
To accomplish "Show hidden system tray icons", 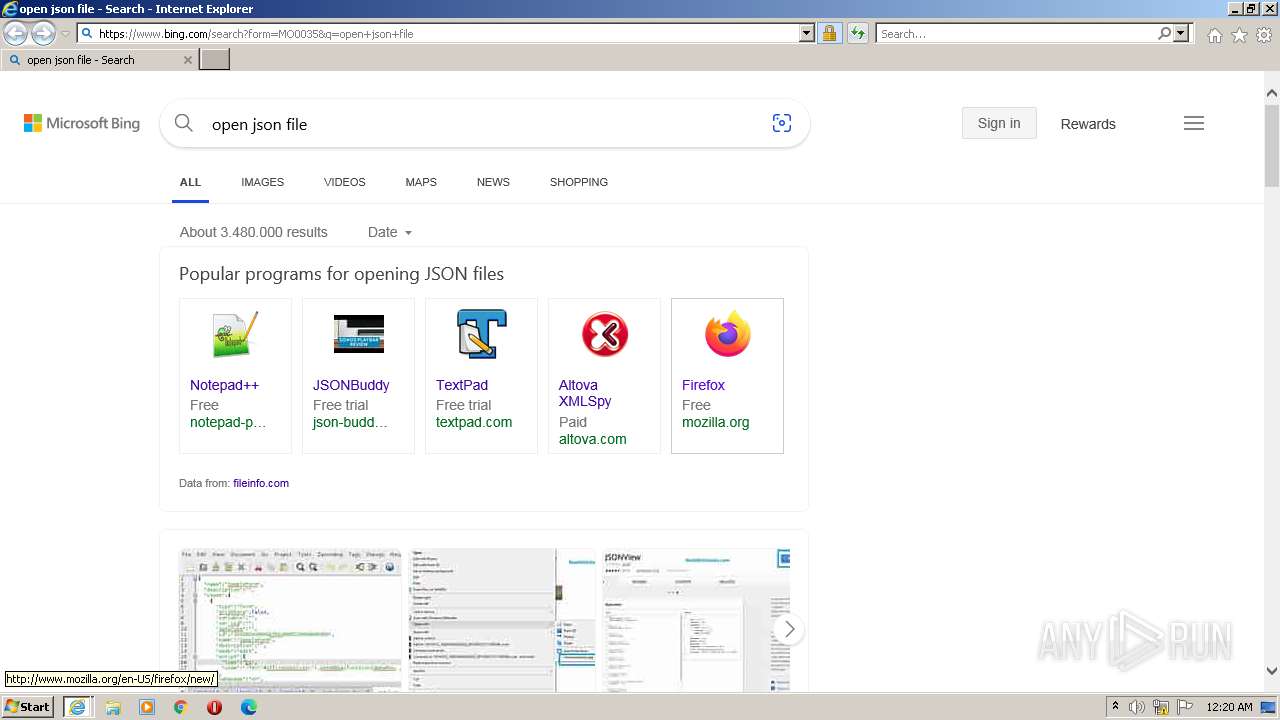I will pos(1115,707).
